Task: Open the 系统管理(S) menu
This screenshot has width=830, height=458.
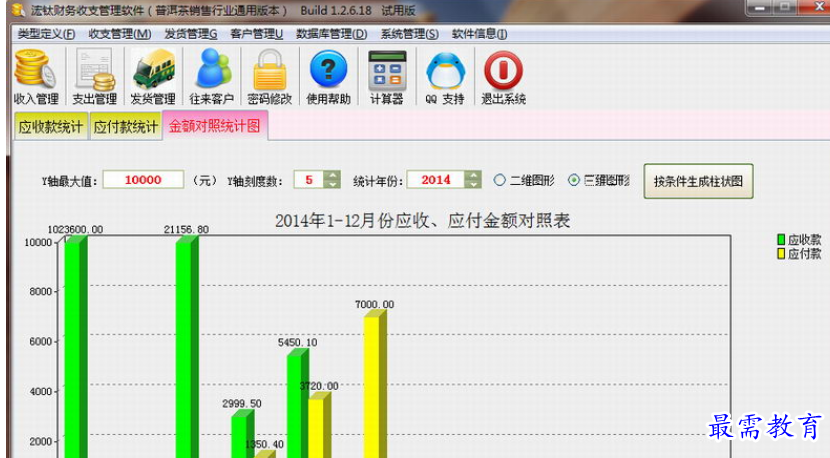Action: point(409,34)
